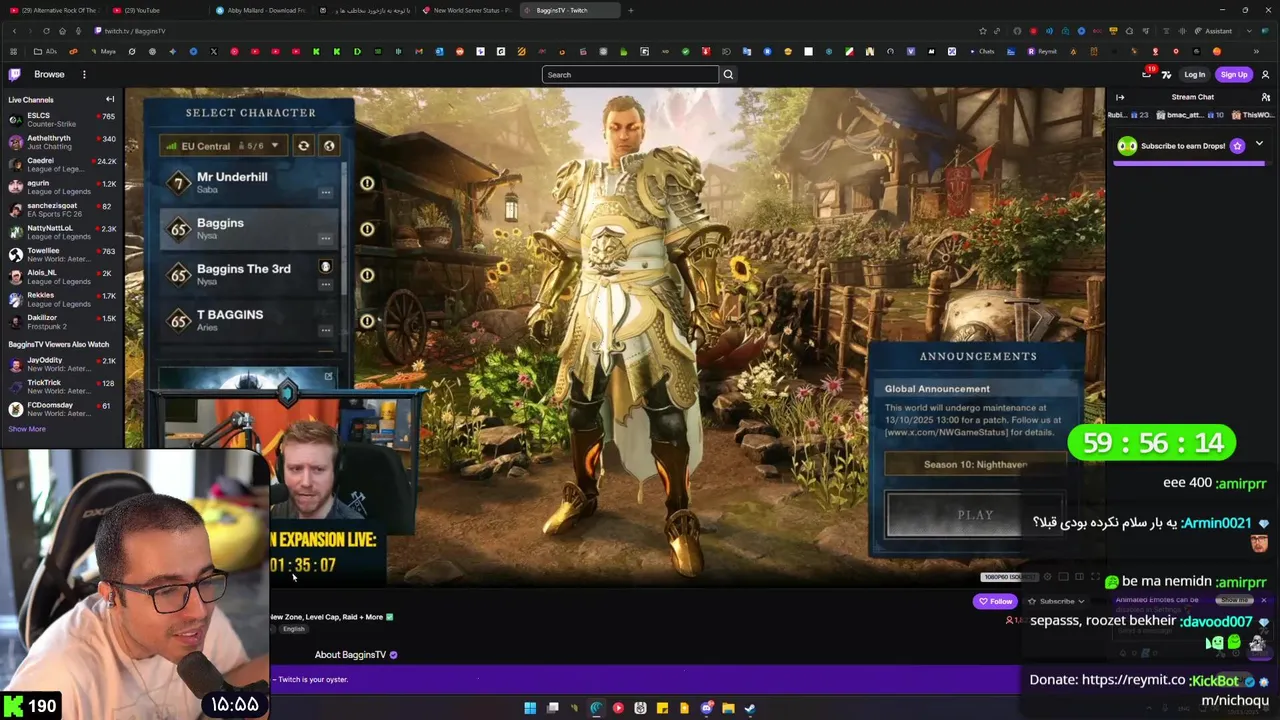The height and width of the screenshot is (720, 1280).
Task: Select T BAGGINS character on Aries
Action: (250, 320)
